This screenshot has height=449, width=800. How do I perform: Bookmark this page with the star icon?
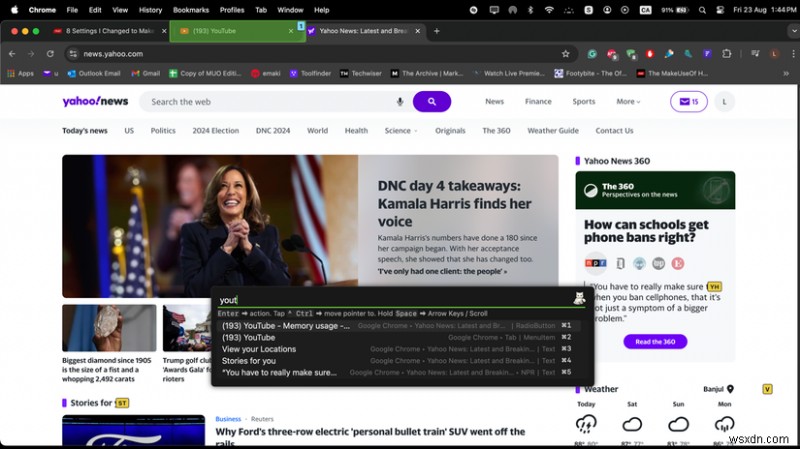point(565,54)
